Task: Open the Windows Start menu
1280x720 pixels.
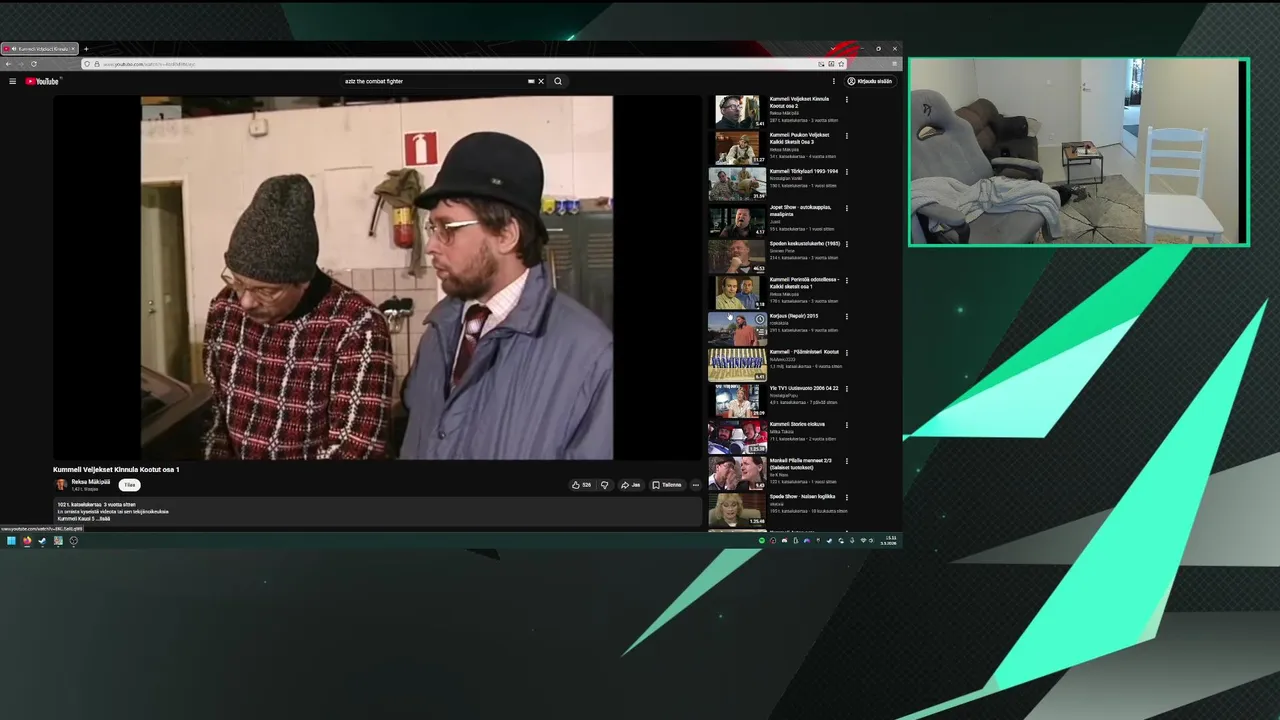Action: click(x=11, y=541)
